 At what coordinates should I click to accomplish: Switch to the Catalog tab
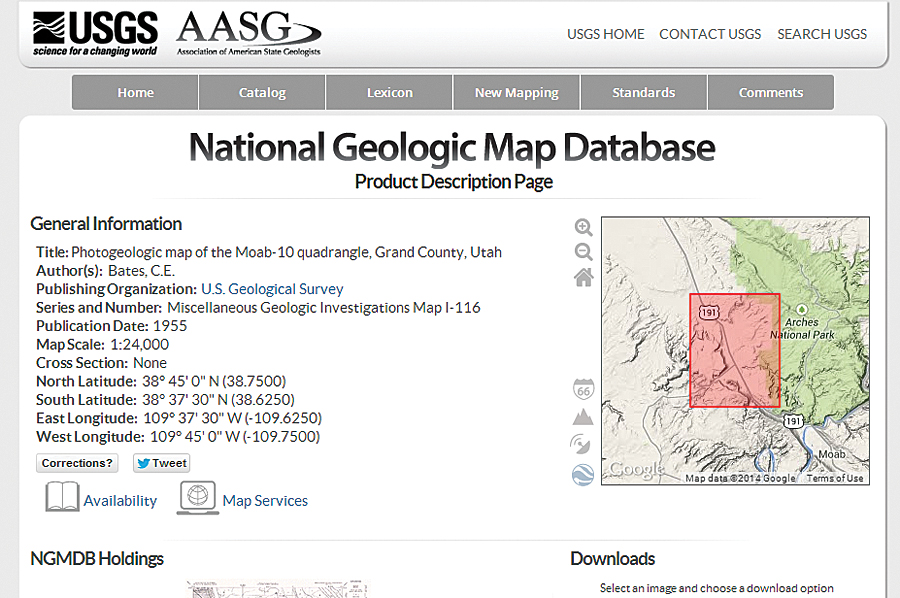261,92
